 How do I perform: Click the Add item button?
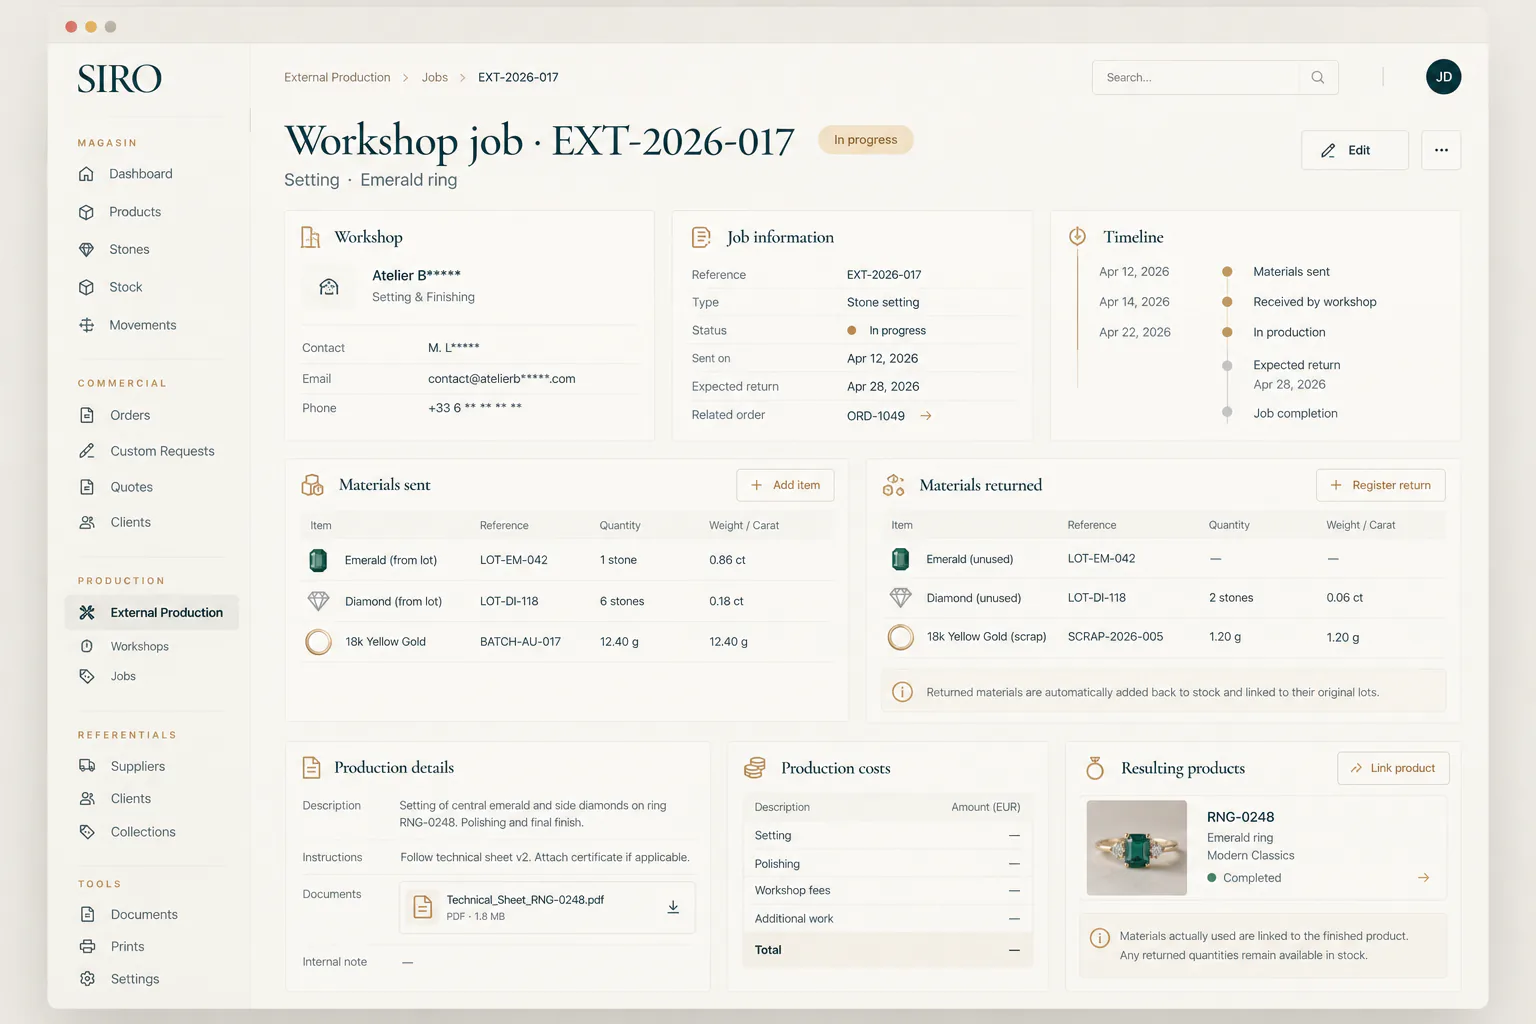click(785, 485)
